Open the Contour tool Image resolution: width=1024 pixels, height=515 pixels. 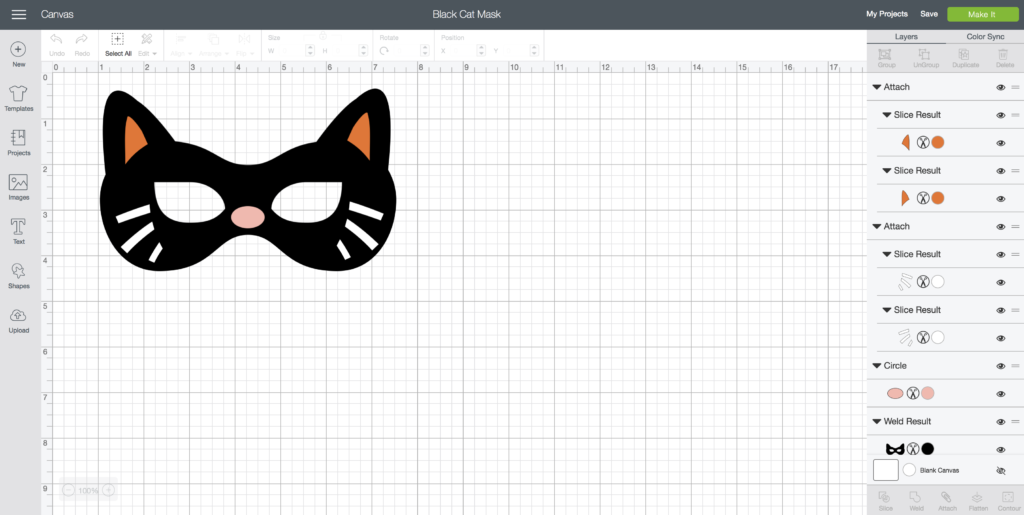[x=1008, y=501]
